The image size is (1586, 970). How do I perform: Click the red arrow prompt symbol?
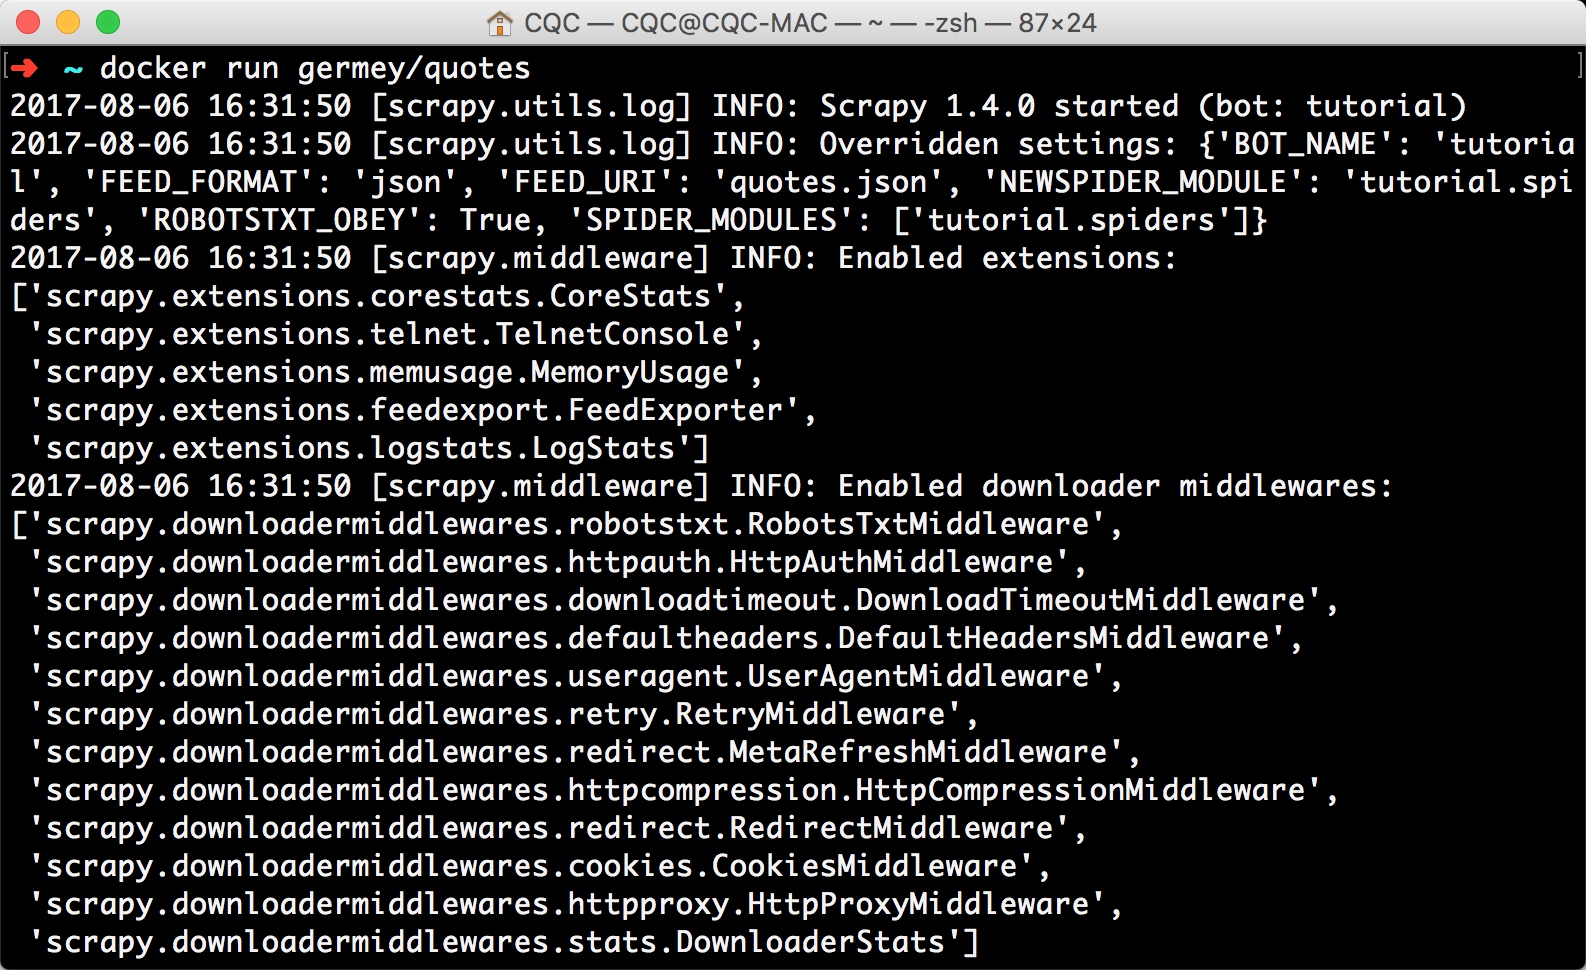pos(24,68)
